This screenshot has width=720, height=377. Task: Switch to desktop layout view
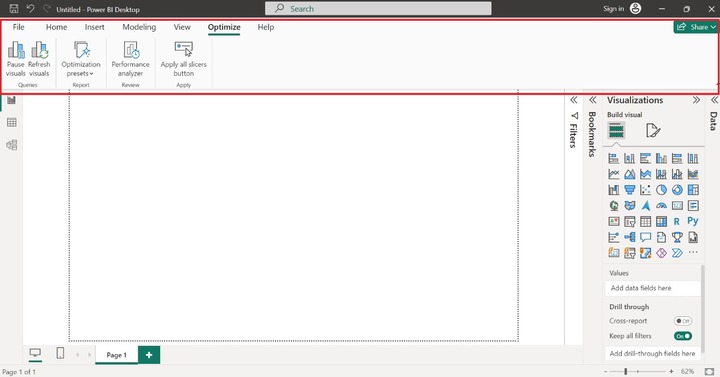(35, 353)
